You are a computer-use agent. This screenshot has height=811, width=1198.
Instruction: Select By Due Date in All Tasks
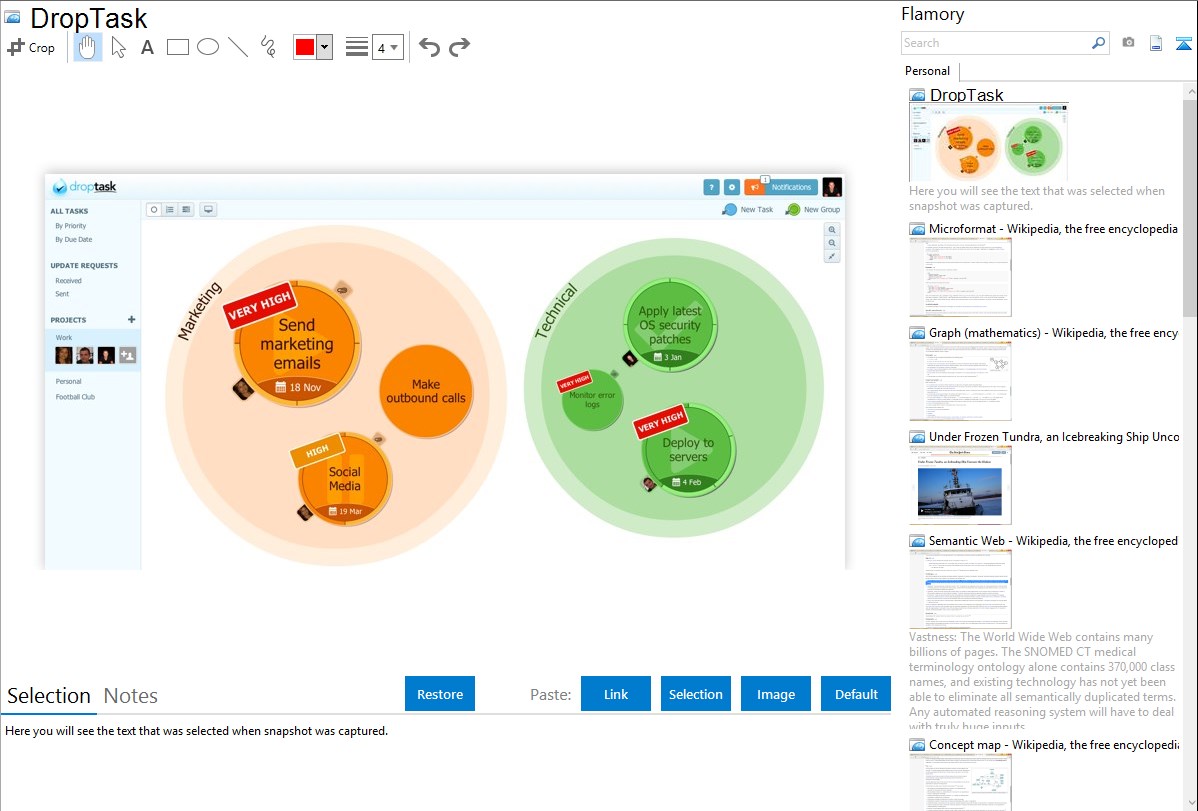(73, 240)
